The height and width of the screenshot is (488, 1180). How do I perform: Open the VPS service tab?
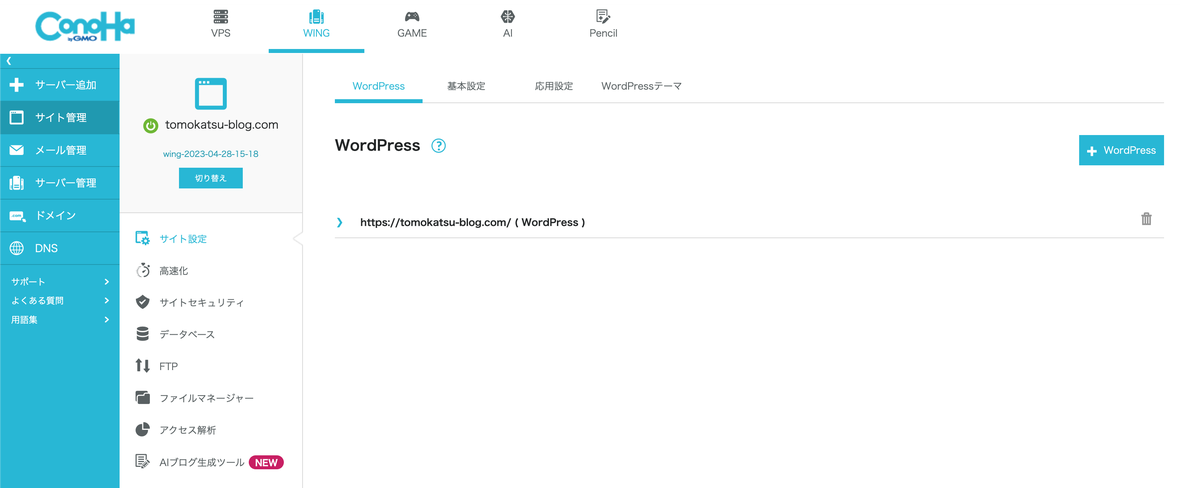[220, 25]
